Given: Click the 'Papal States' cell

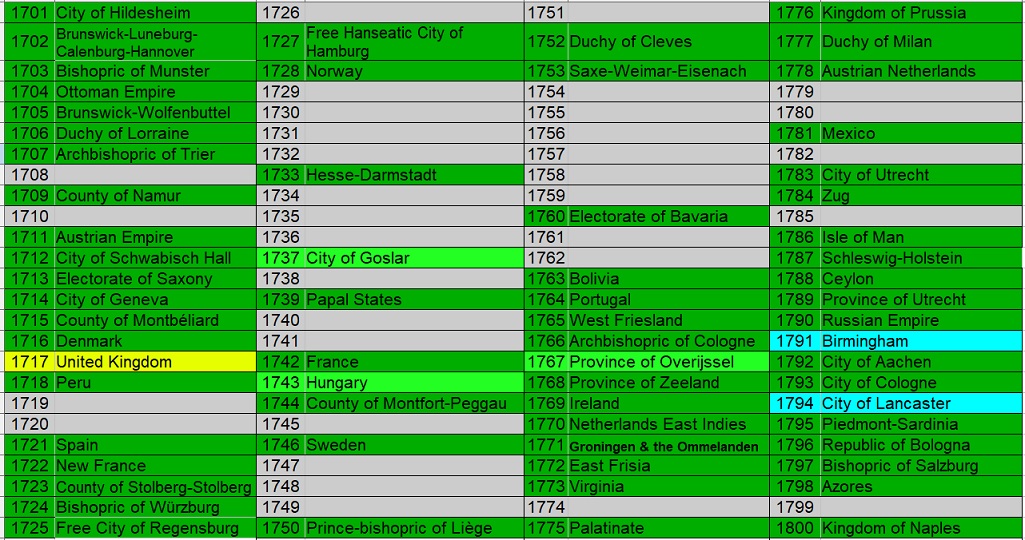Looking at the screenshot, I should pyautogui.click(x=414, y=300).
